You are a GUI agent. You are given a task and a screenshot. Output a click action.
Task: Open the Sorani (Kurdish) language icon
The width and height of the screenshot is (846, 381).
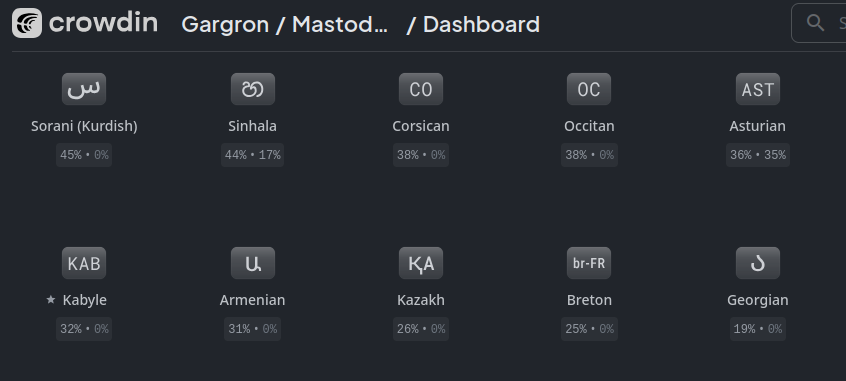pos(84,89)
